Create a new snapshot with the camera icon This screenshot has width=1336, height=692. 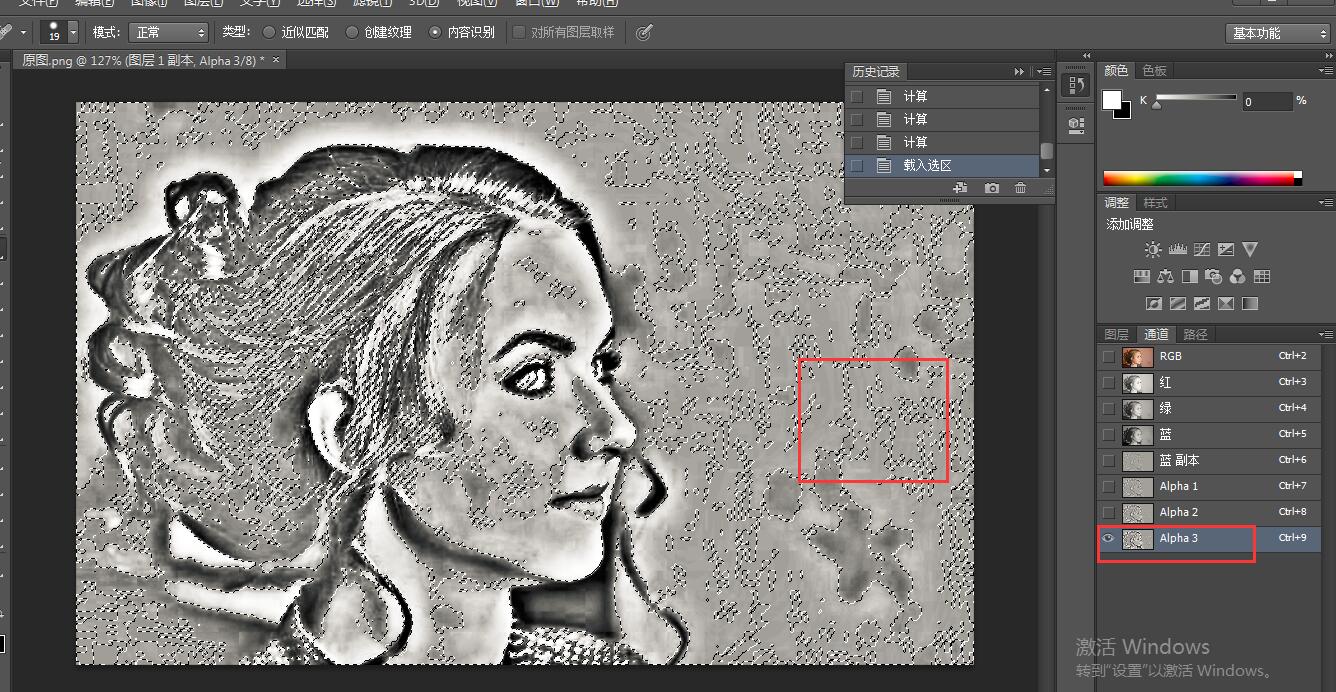(x=991, y=188)
